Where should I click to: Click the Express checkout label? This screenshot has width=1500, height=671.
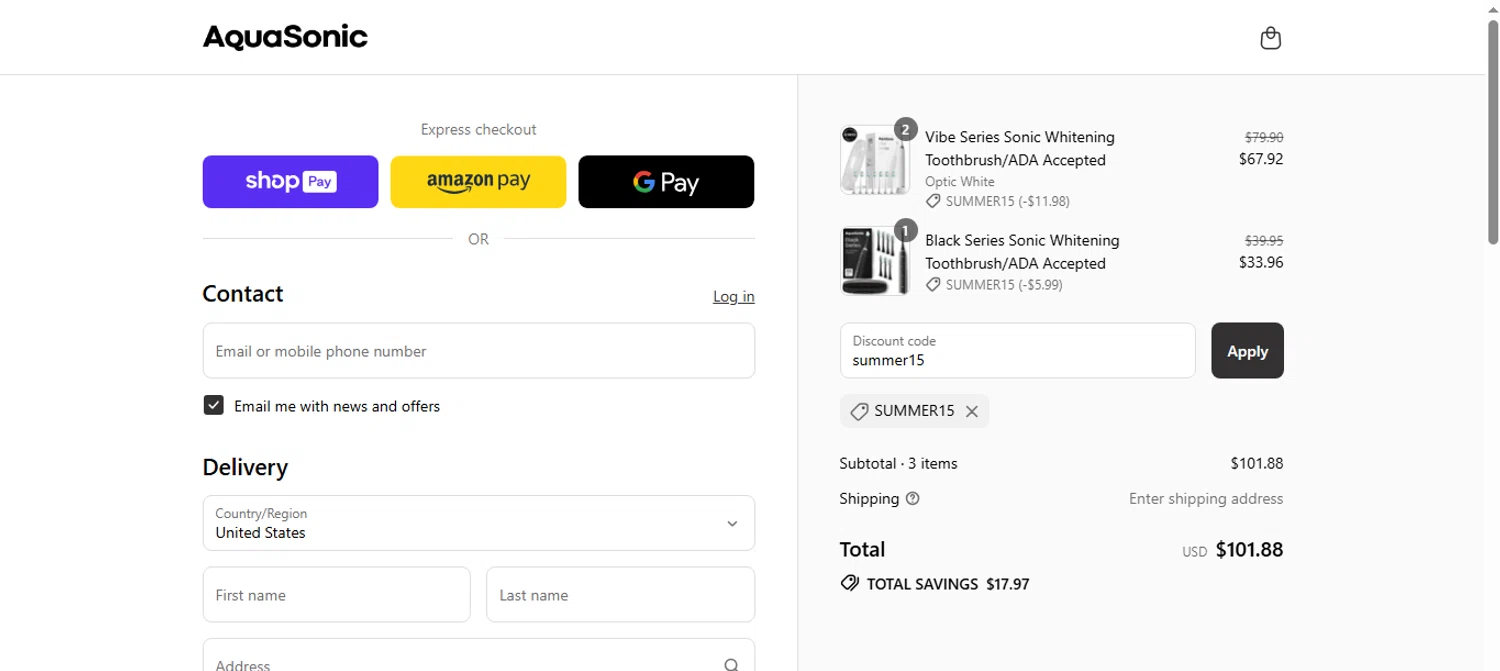pos(478,129)
